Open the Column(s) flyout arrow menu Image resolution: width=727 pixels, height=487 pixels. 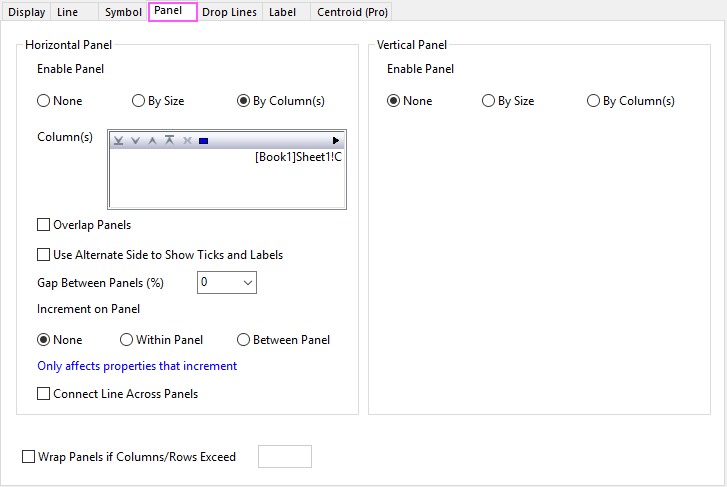click(x=336, y=141)
